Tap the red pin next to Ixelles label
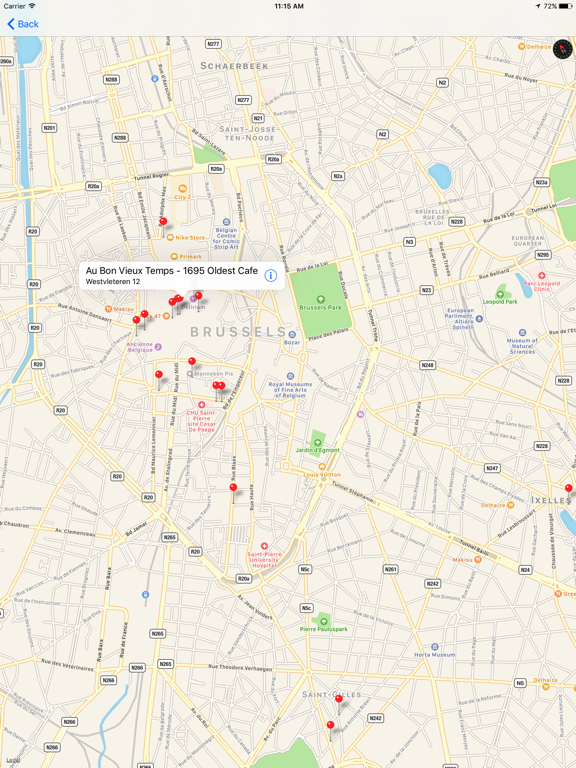 [x=568, y=488]
